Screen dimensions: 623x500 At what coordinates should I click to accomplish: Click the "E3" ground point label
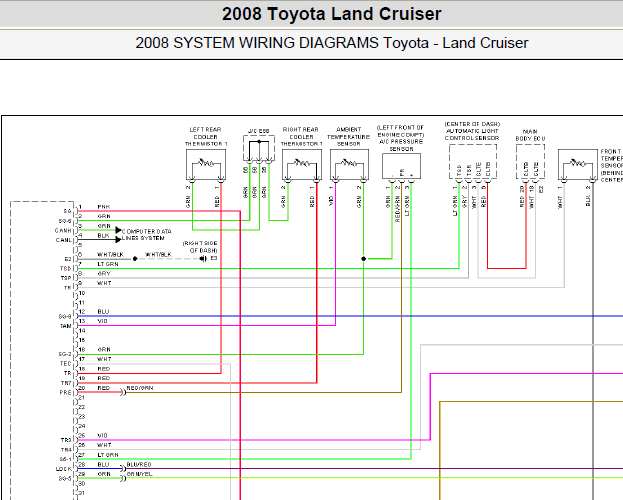click(214, 258)
